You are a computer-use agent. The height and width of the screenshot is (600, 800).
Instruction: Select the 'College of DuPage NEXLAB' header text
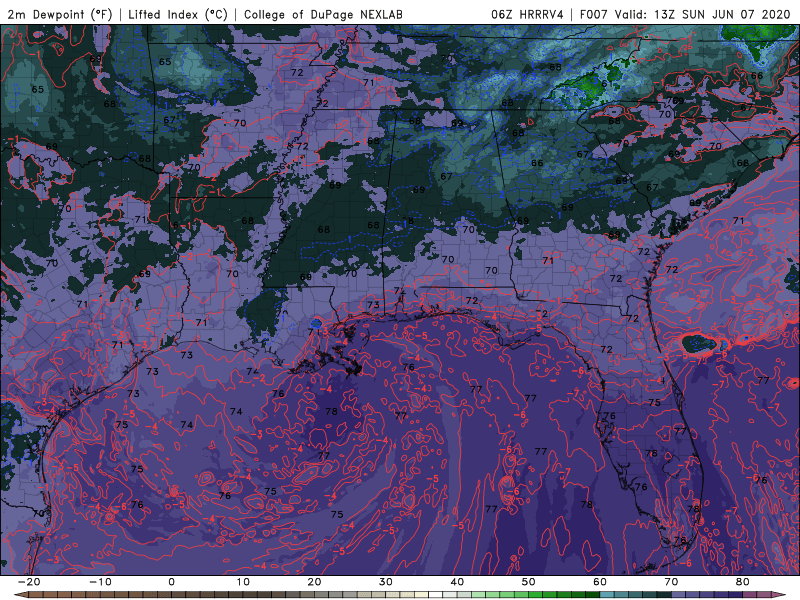[x=323, y=14]
